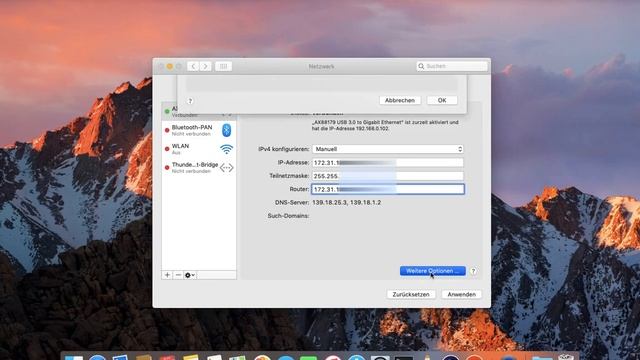Image resolution: width=640 pixels, height=360 pixels.
Task: Click the magnifier icon in search field
Action: click(421, 66)
